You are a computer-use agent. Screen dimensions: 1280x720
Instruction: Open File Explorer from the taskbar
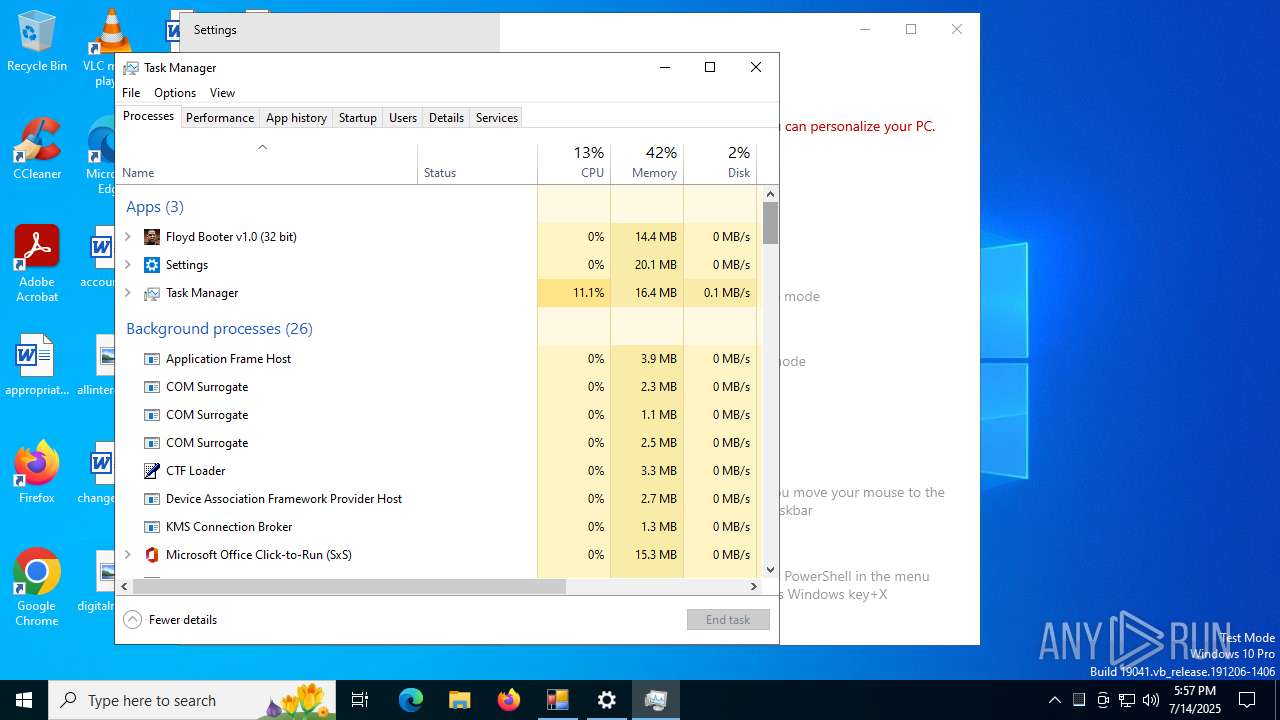[460, 700]
